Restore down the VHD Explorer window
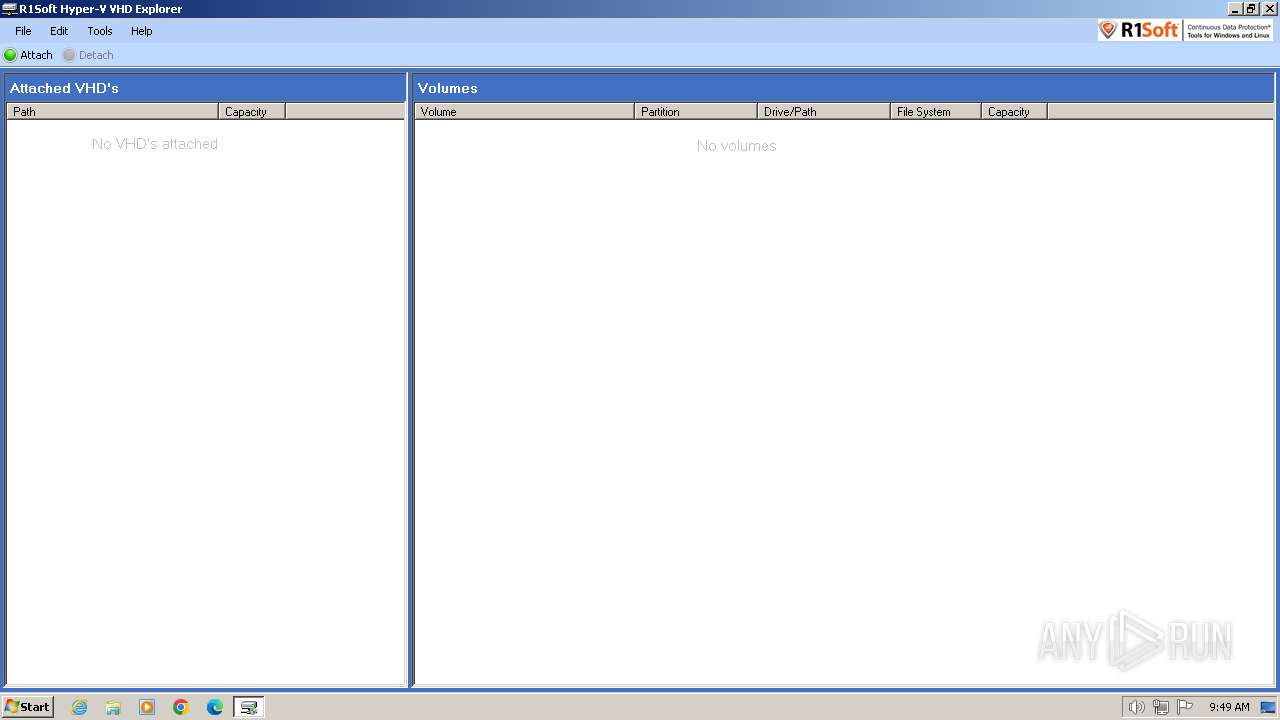 tap(1251, 9)
